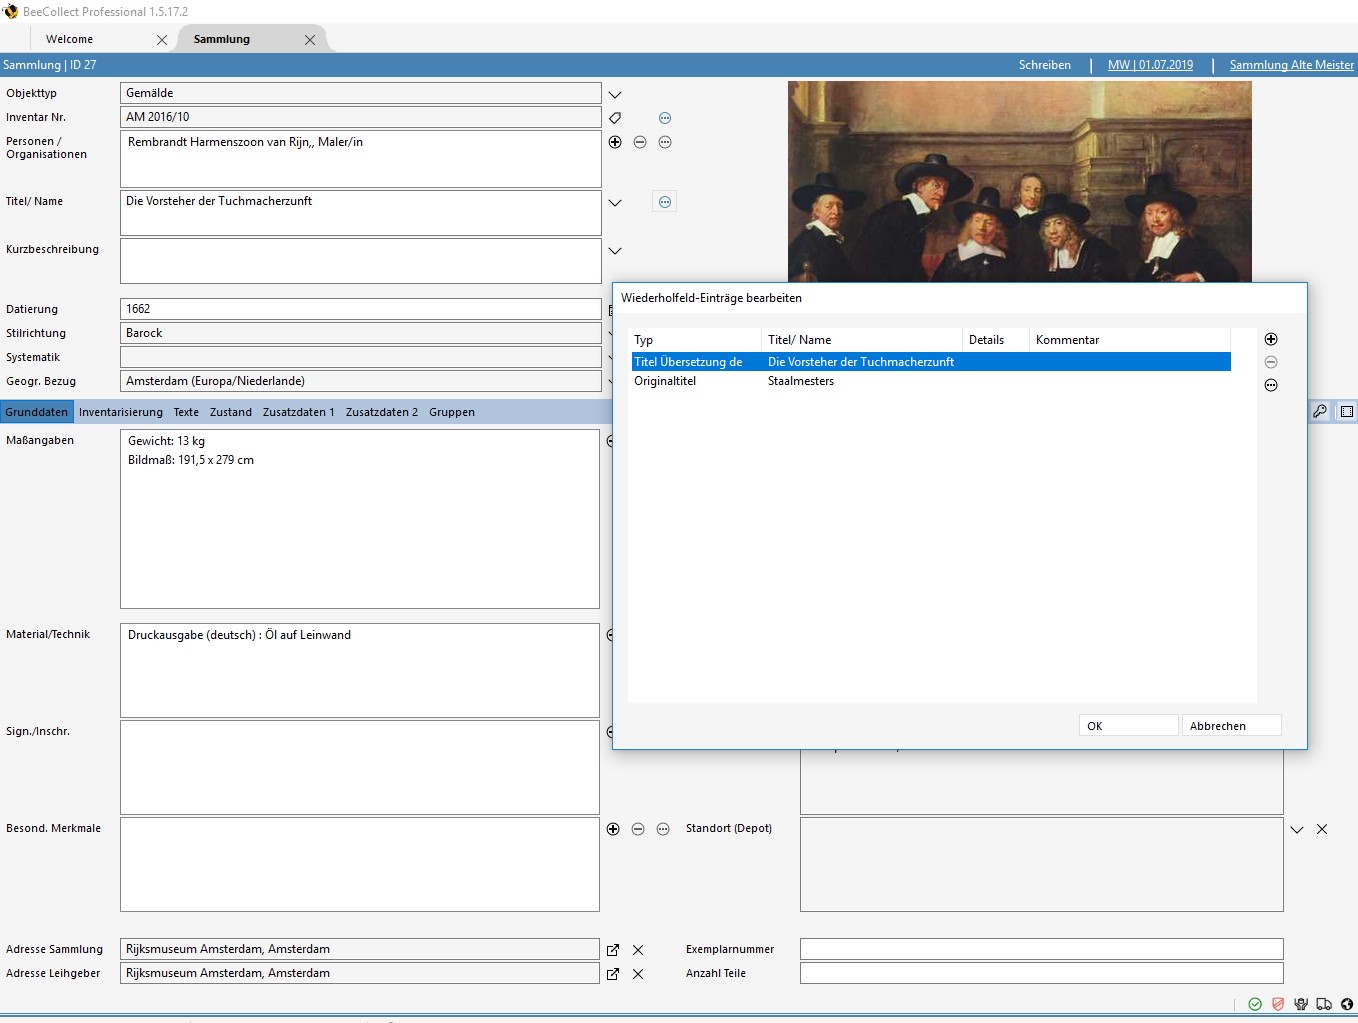1358x1023 pixels.
Task: Click into the Datierung field showing 1662
Action: click(x=360, y=309)
